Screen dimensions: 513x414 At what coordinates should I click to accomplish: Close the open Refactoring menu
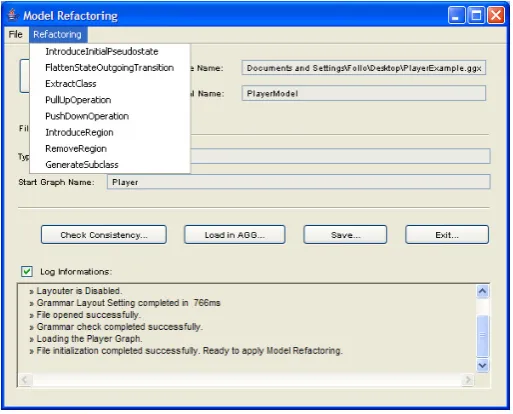point(58,34)
